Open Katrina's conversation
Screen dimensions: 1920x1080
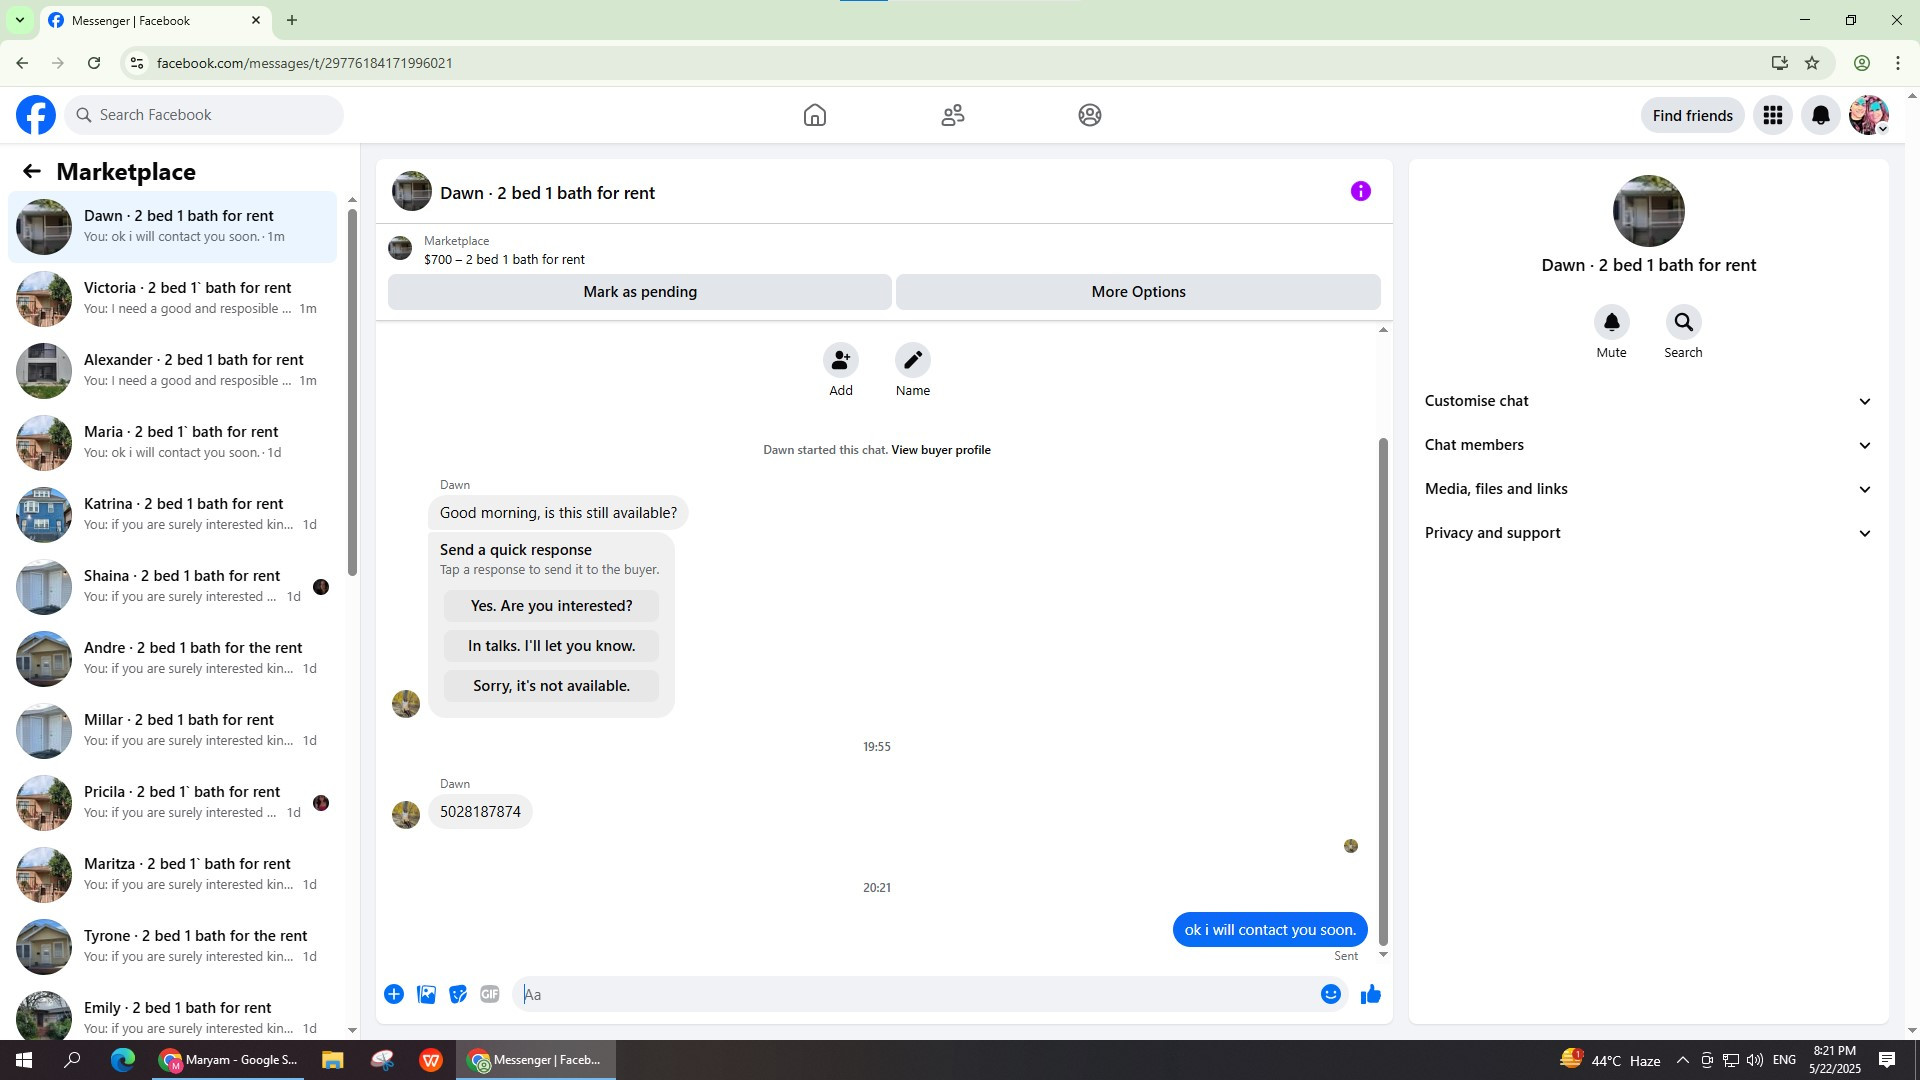tap(172, 515)
